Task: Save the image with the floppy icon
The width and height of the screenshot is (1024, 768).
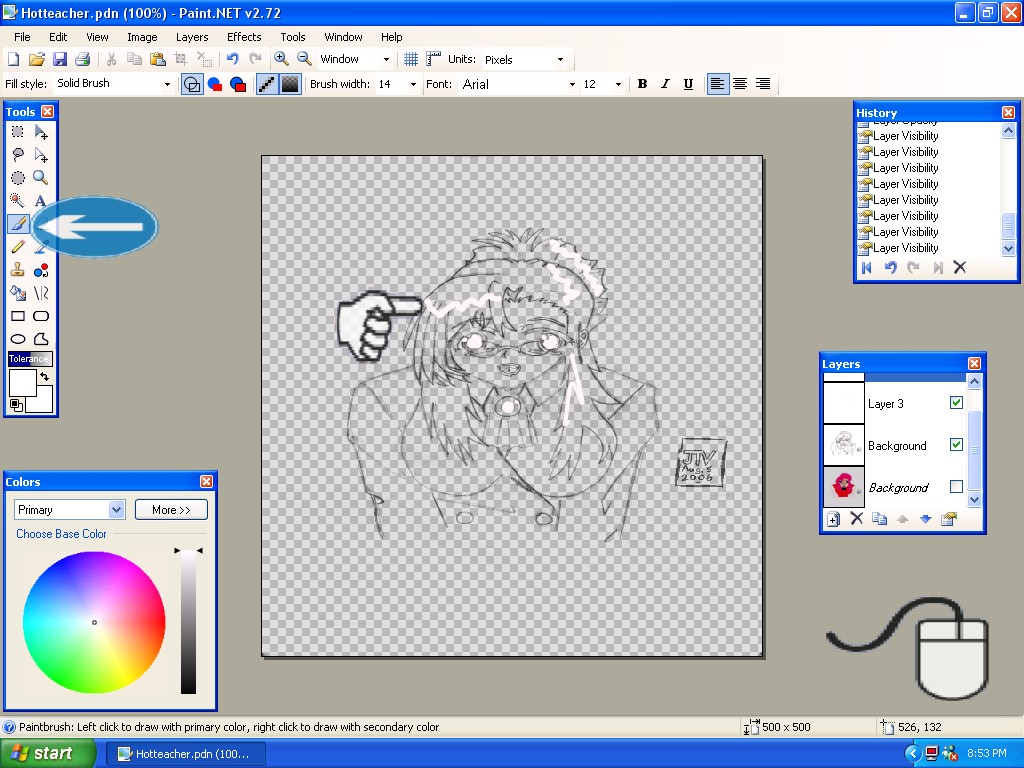Action: pos(59,59)
